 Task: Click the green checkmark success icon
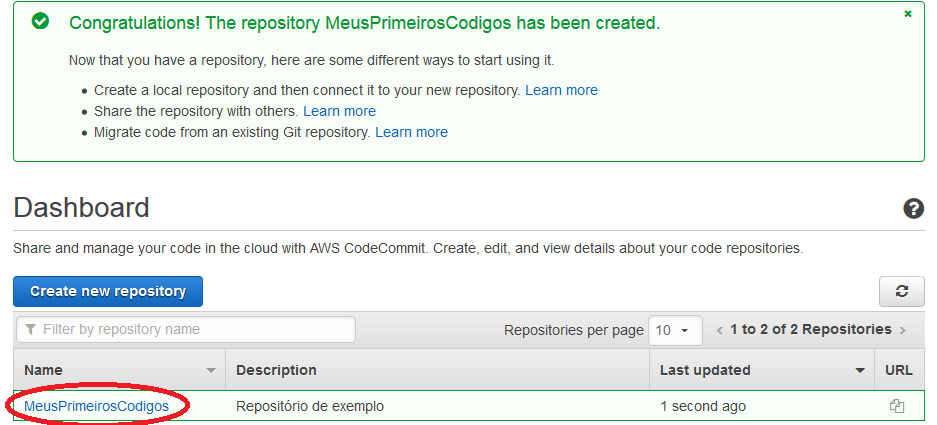pyautogui.click(x=40, y=22)
